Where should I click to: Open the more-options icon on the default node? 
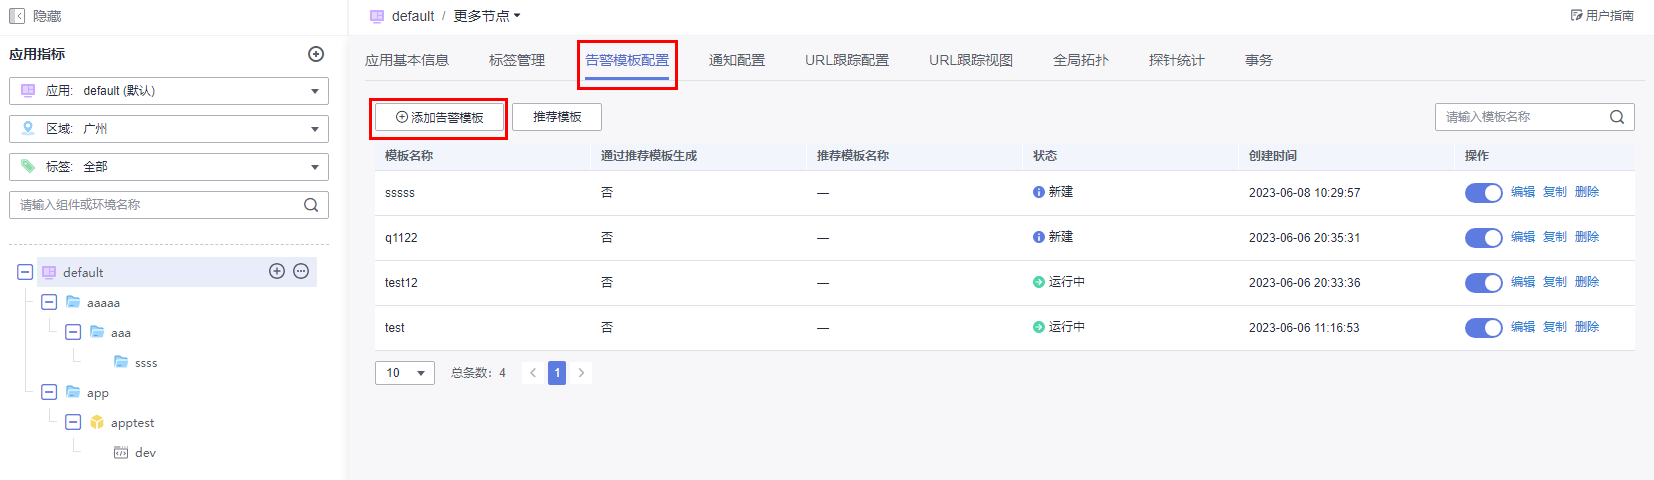[x=301, y=271]
